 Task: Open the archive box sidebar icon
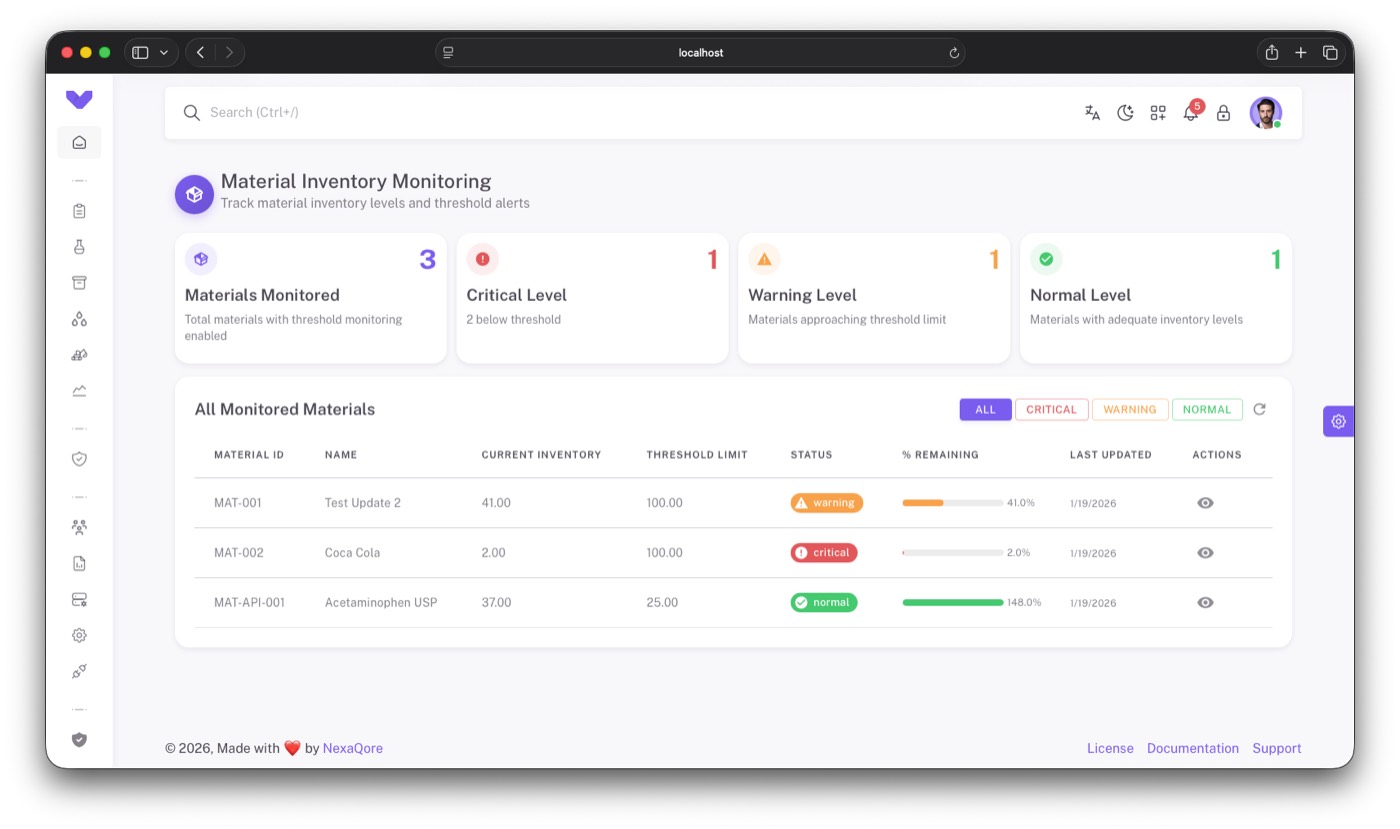point(79,283)
